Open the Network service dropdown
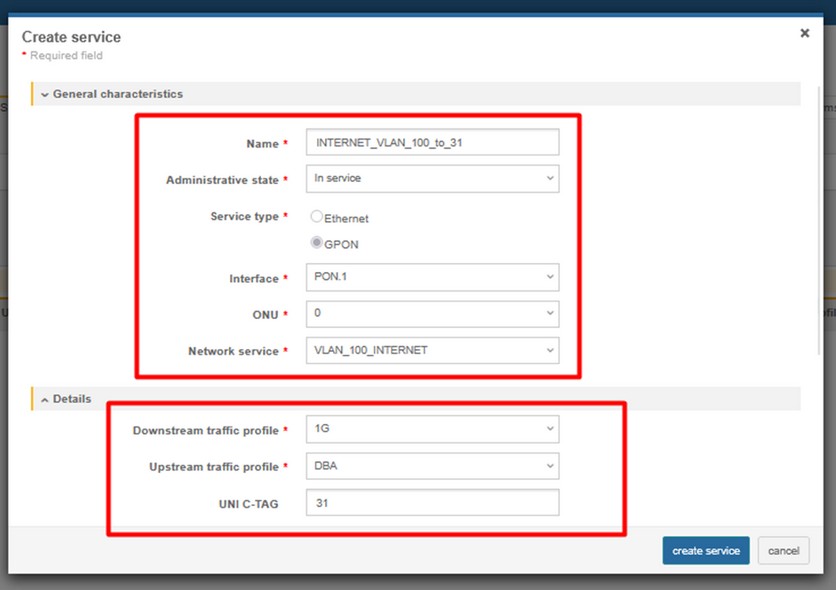Screen dimensions: 836x590 click(x=431, y=351)
